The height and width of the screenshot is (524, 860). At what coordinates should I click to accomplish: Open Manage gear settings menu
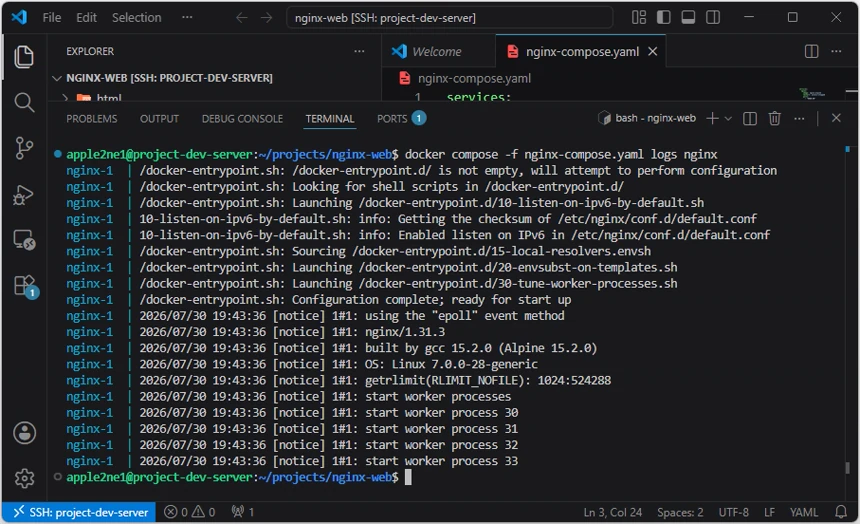24,478
